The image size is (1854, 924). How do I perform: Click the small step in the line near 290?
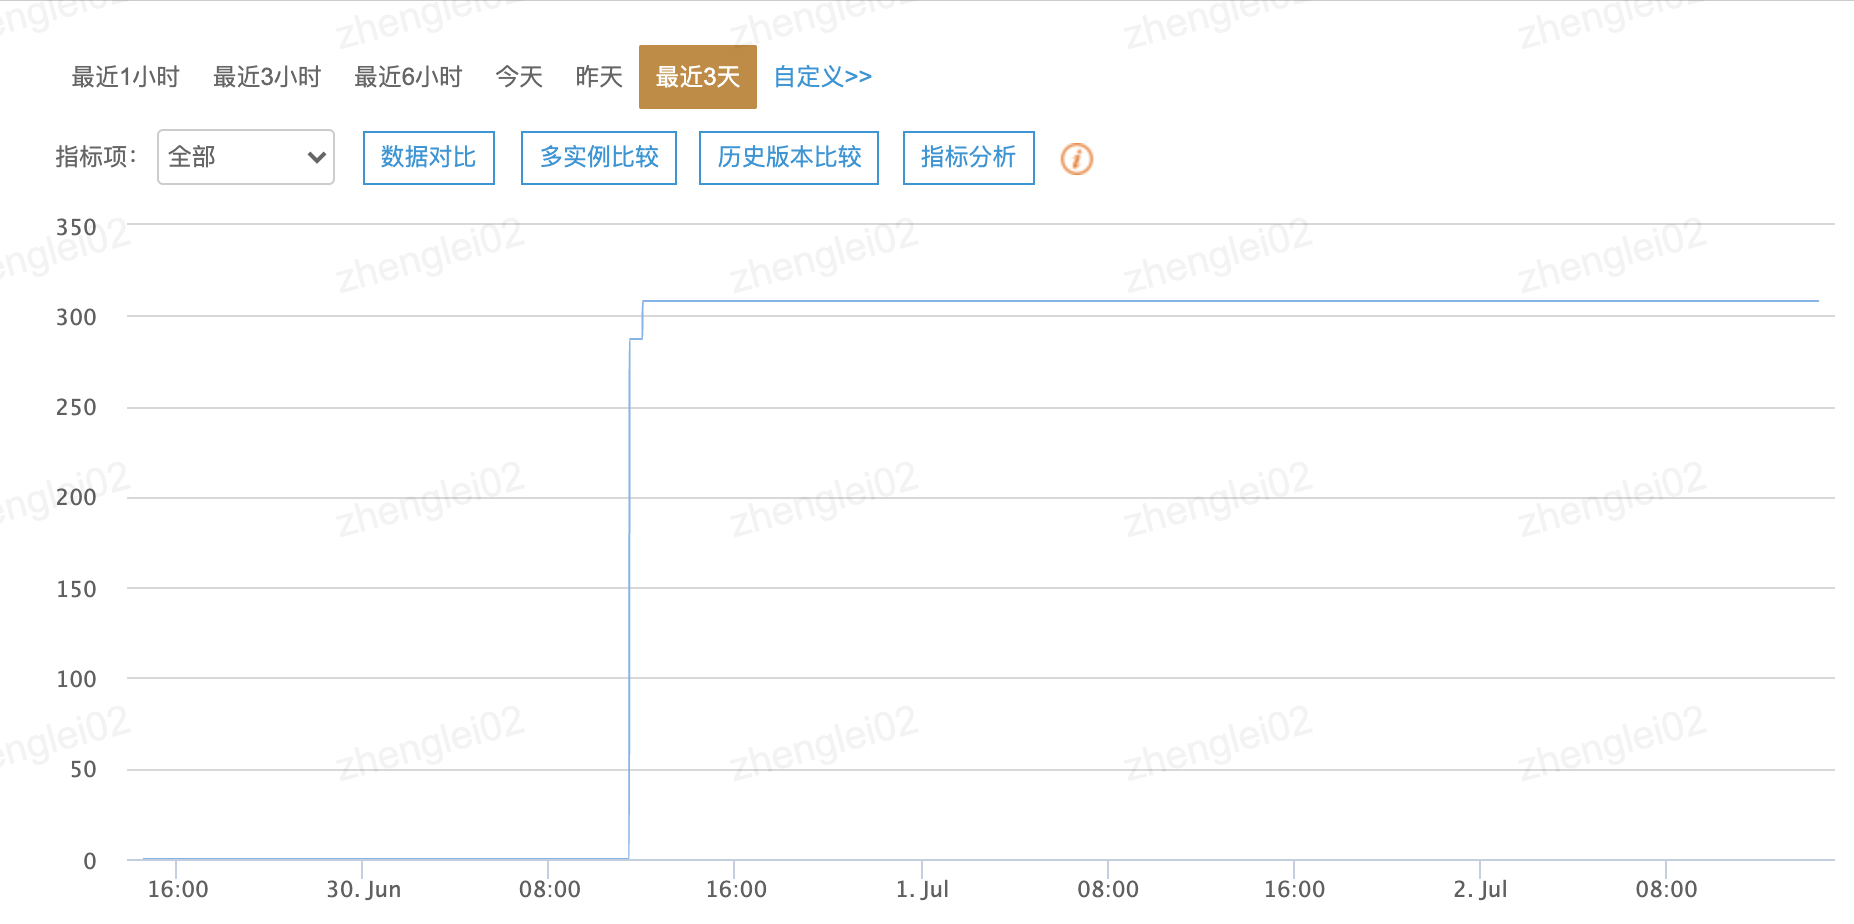click(636, 339)
